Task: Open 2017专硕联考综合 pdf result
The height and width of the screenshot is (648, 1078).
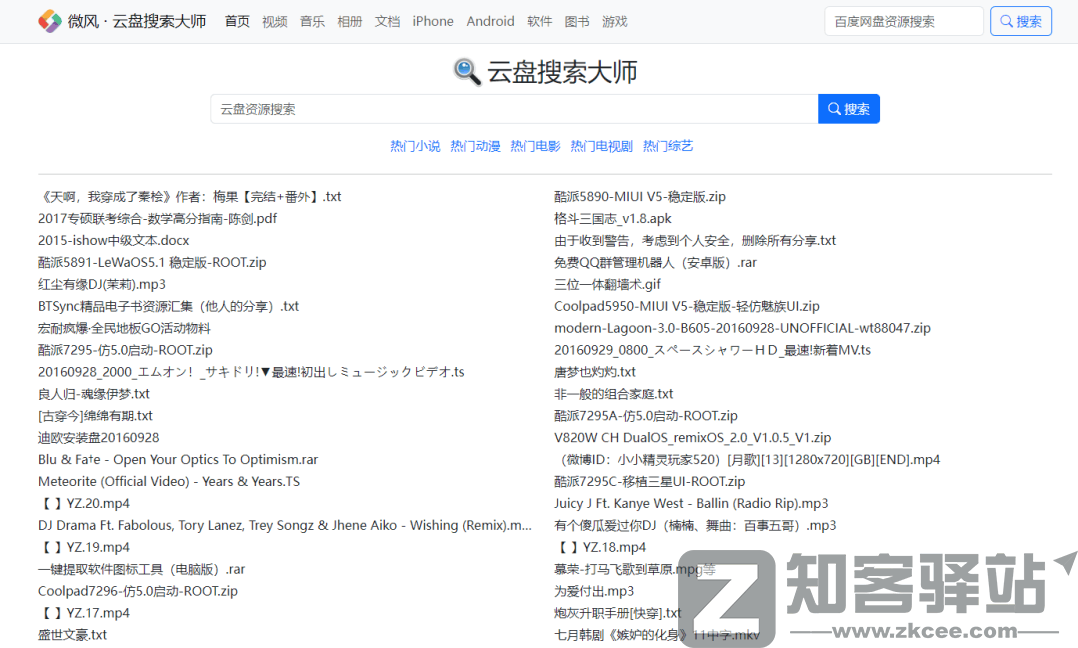Action: (x=157, y=218)
